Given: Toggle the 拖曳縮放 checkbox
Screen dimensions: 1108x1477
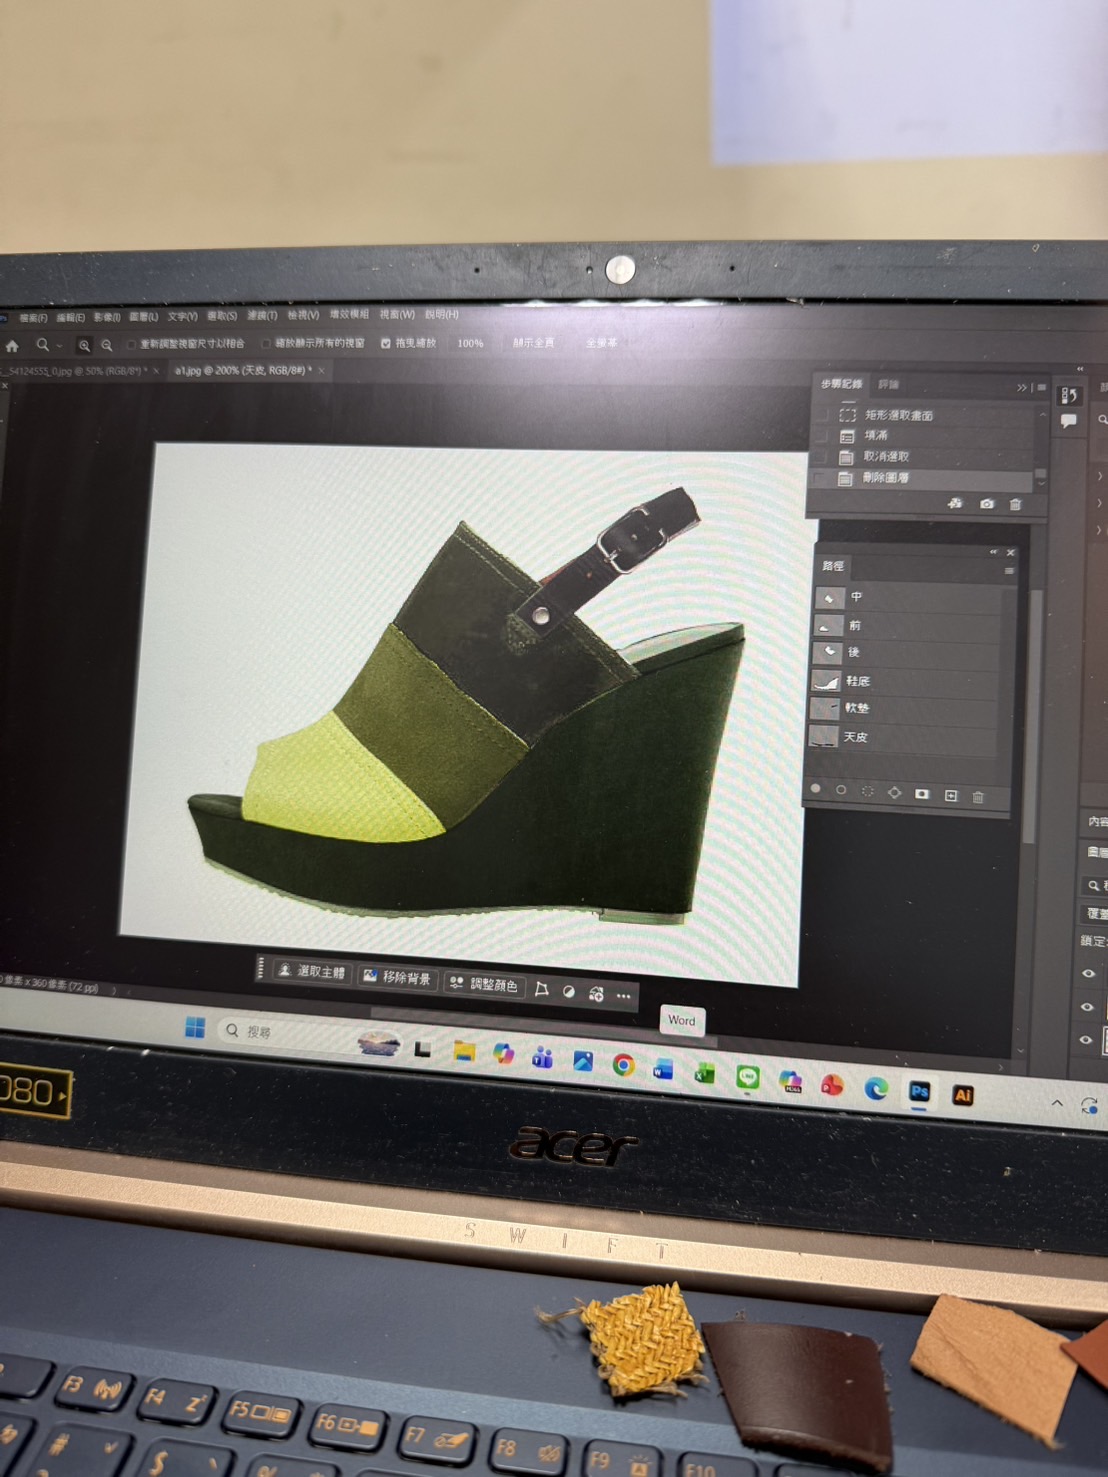Looking at the screenshot, I should point(386,343).
